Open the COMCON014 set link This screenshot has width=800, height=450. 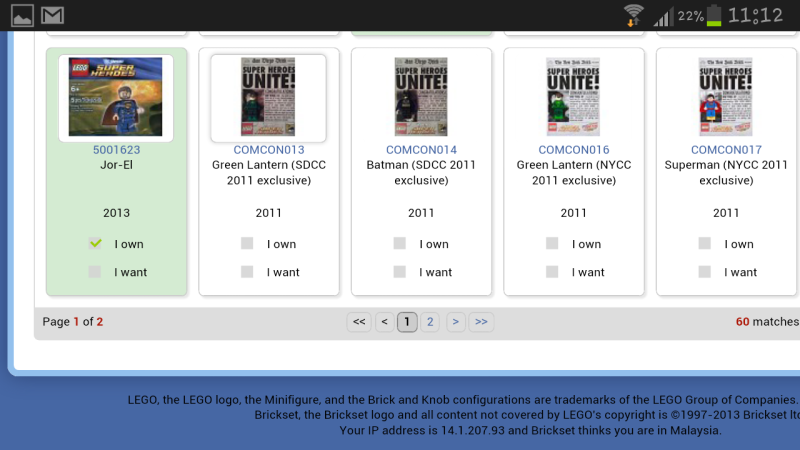(x=421, y=150)
